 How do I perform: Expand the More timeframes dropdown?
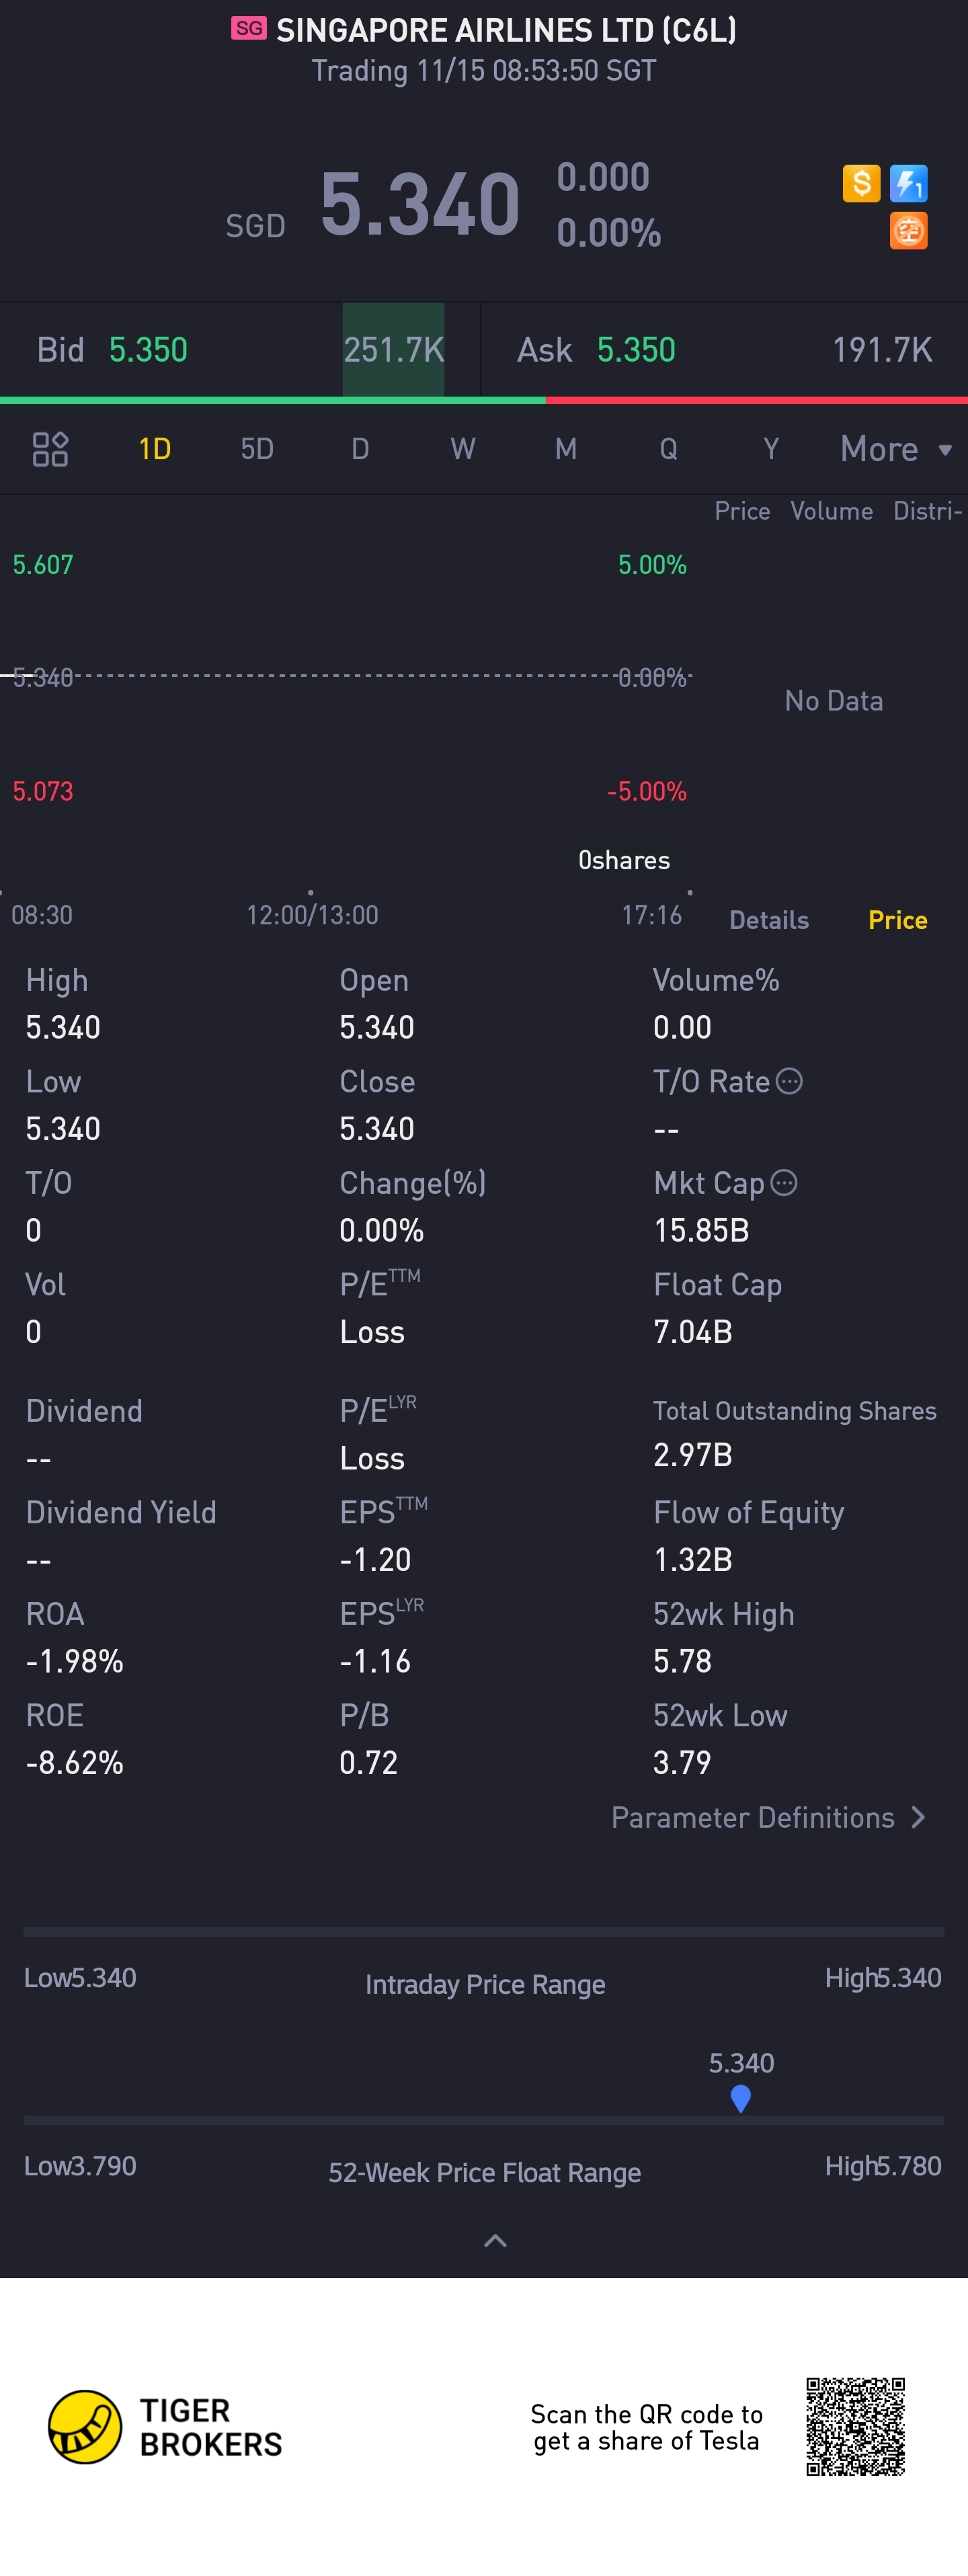coord(895,449)
